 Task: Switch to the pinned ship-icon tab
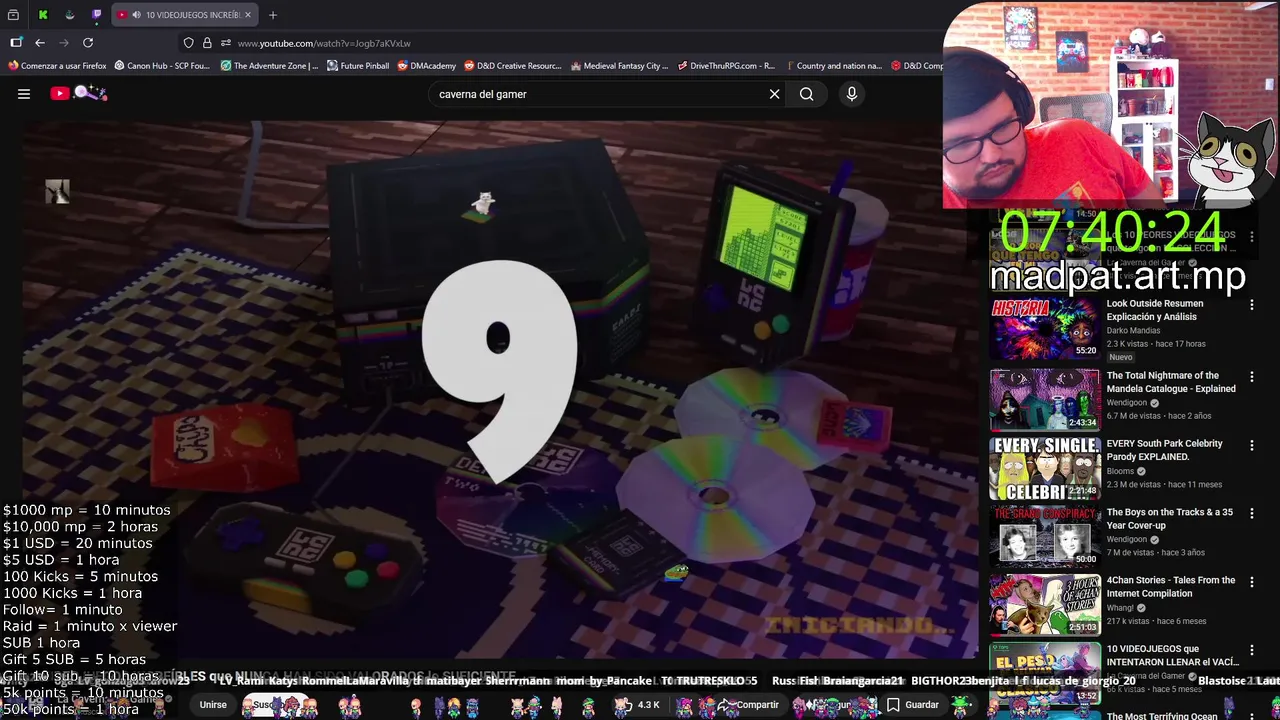tap(69, 15)
